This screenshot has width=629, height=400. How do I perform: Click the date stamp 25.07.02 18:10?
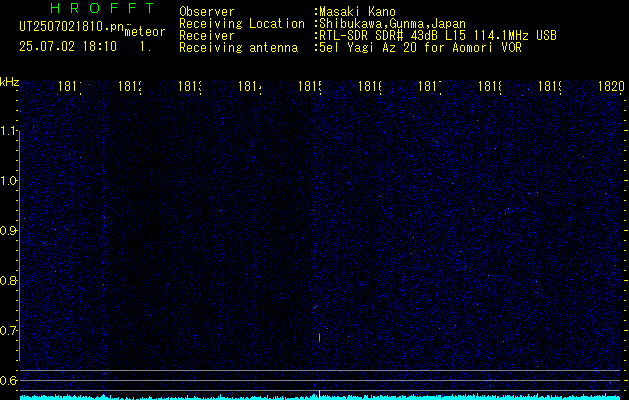pyautogui.click(x=68, y=47)
